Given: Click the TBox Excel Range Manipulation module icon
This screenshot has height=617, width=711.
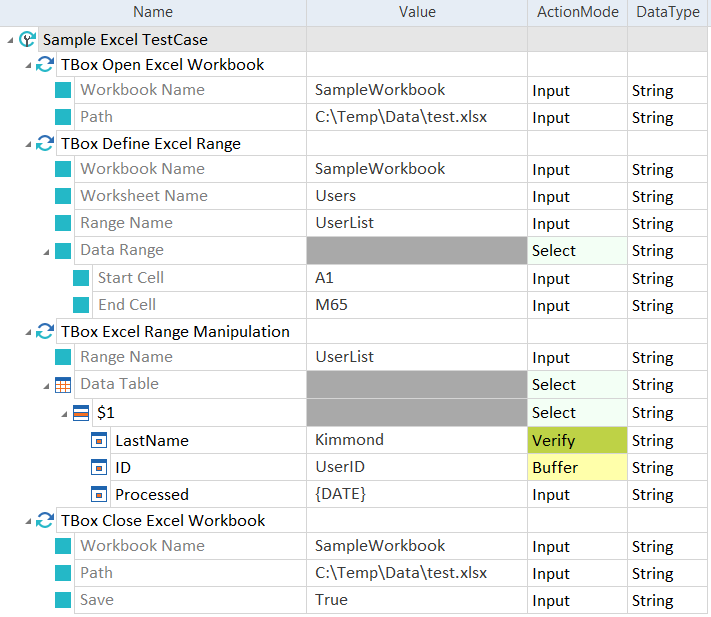Looking at the screenshot, I should [45, 332].
